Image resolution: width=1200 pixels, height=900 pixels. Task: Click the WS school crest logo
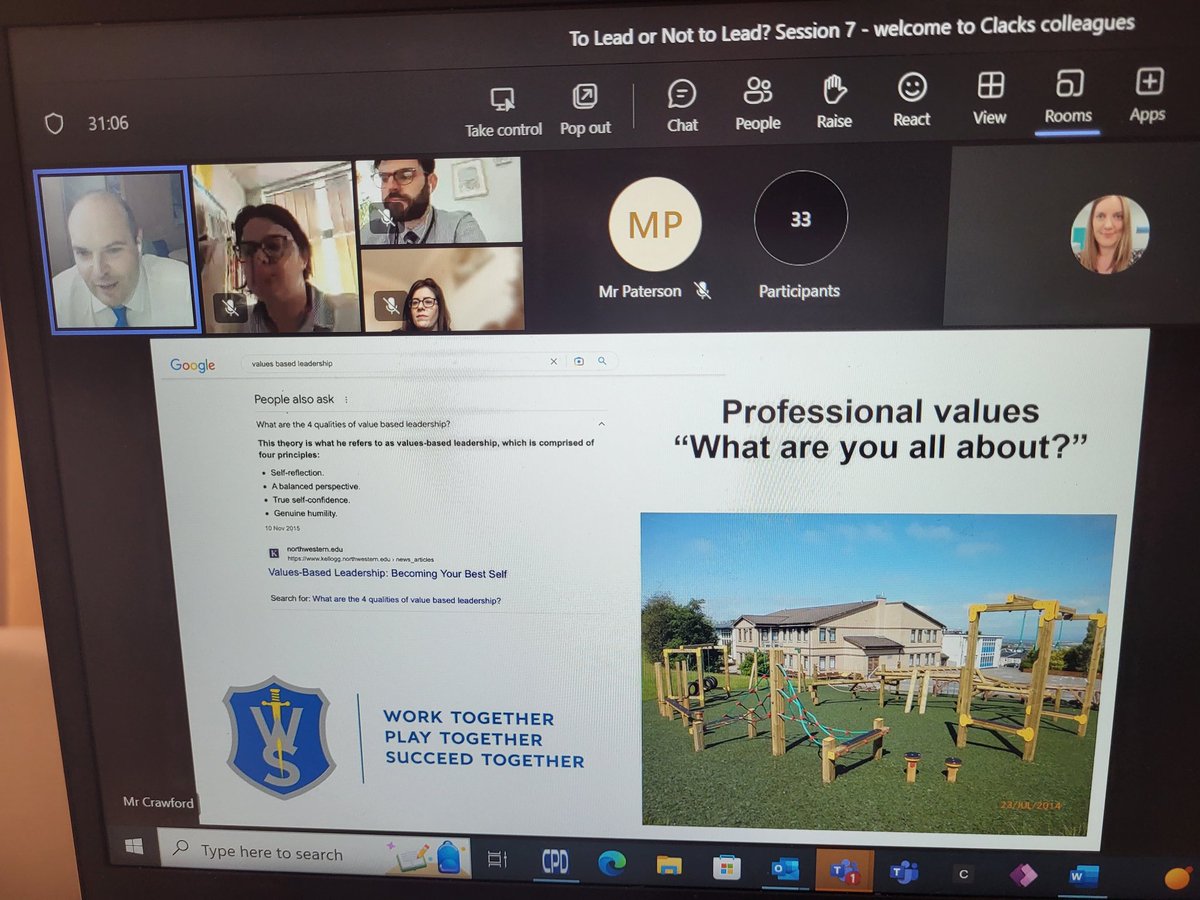(279, 738)
